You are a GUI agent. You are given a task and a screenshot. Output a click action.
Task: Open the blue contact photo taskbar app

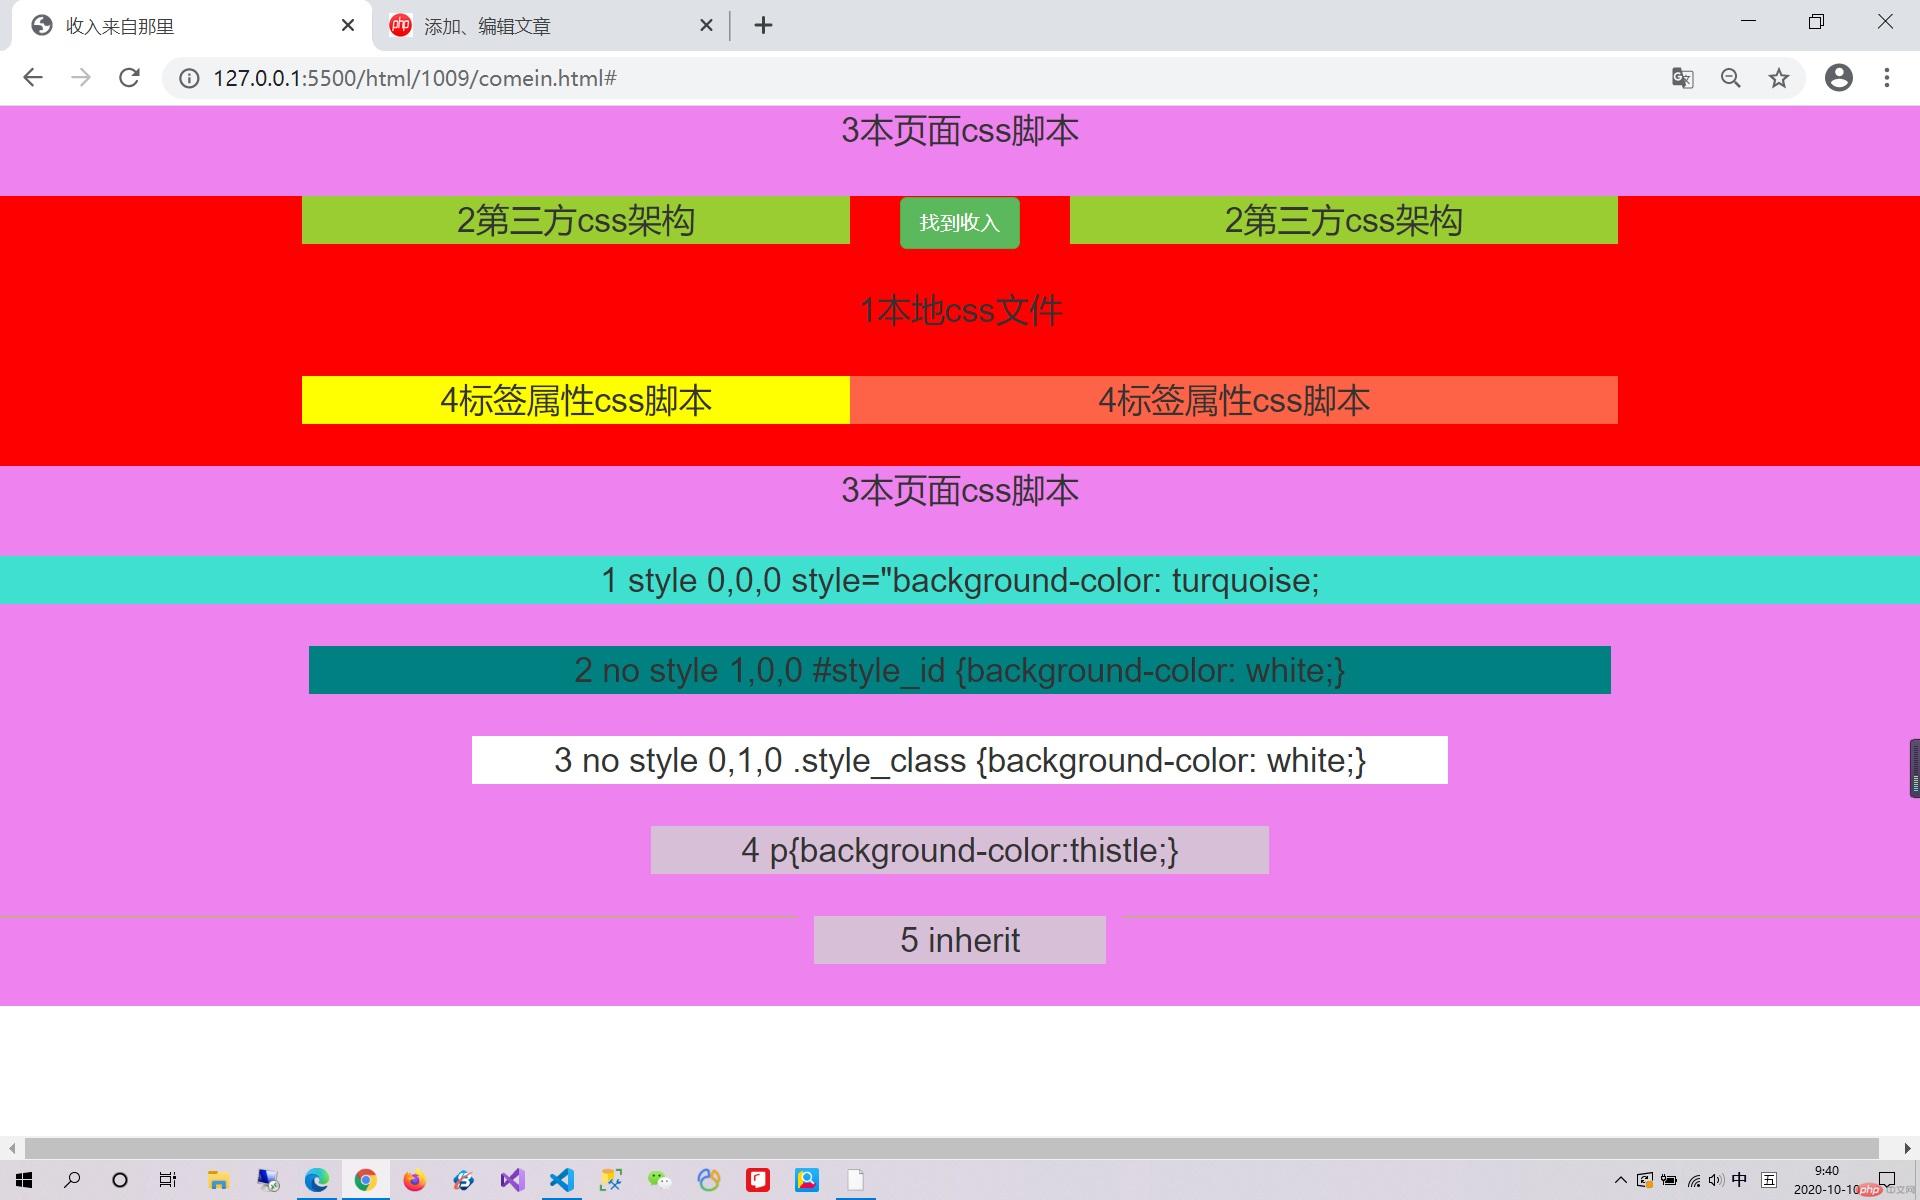[807, 1180]
